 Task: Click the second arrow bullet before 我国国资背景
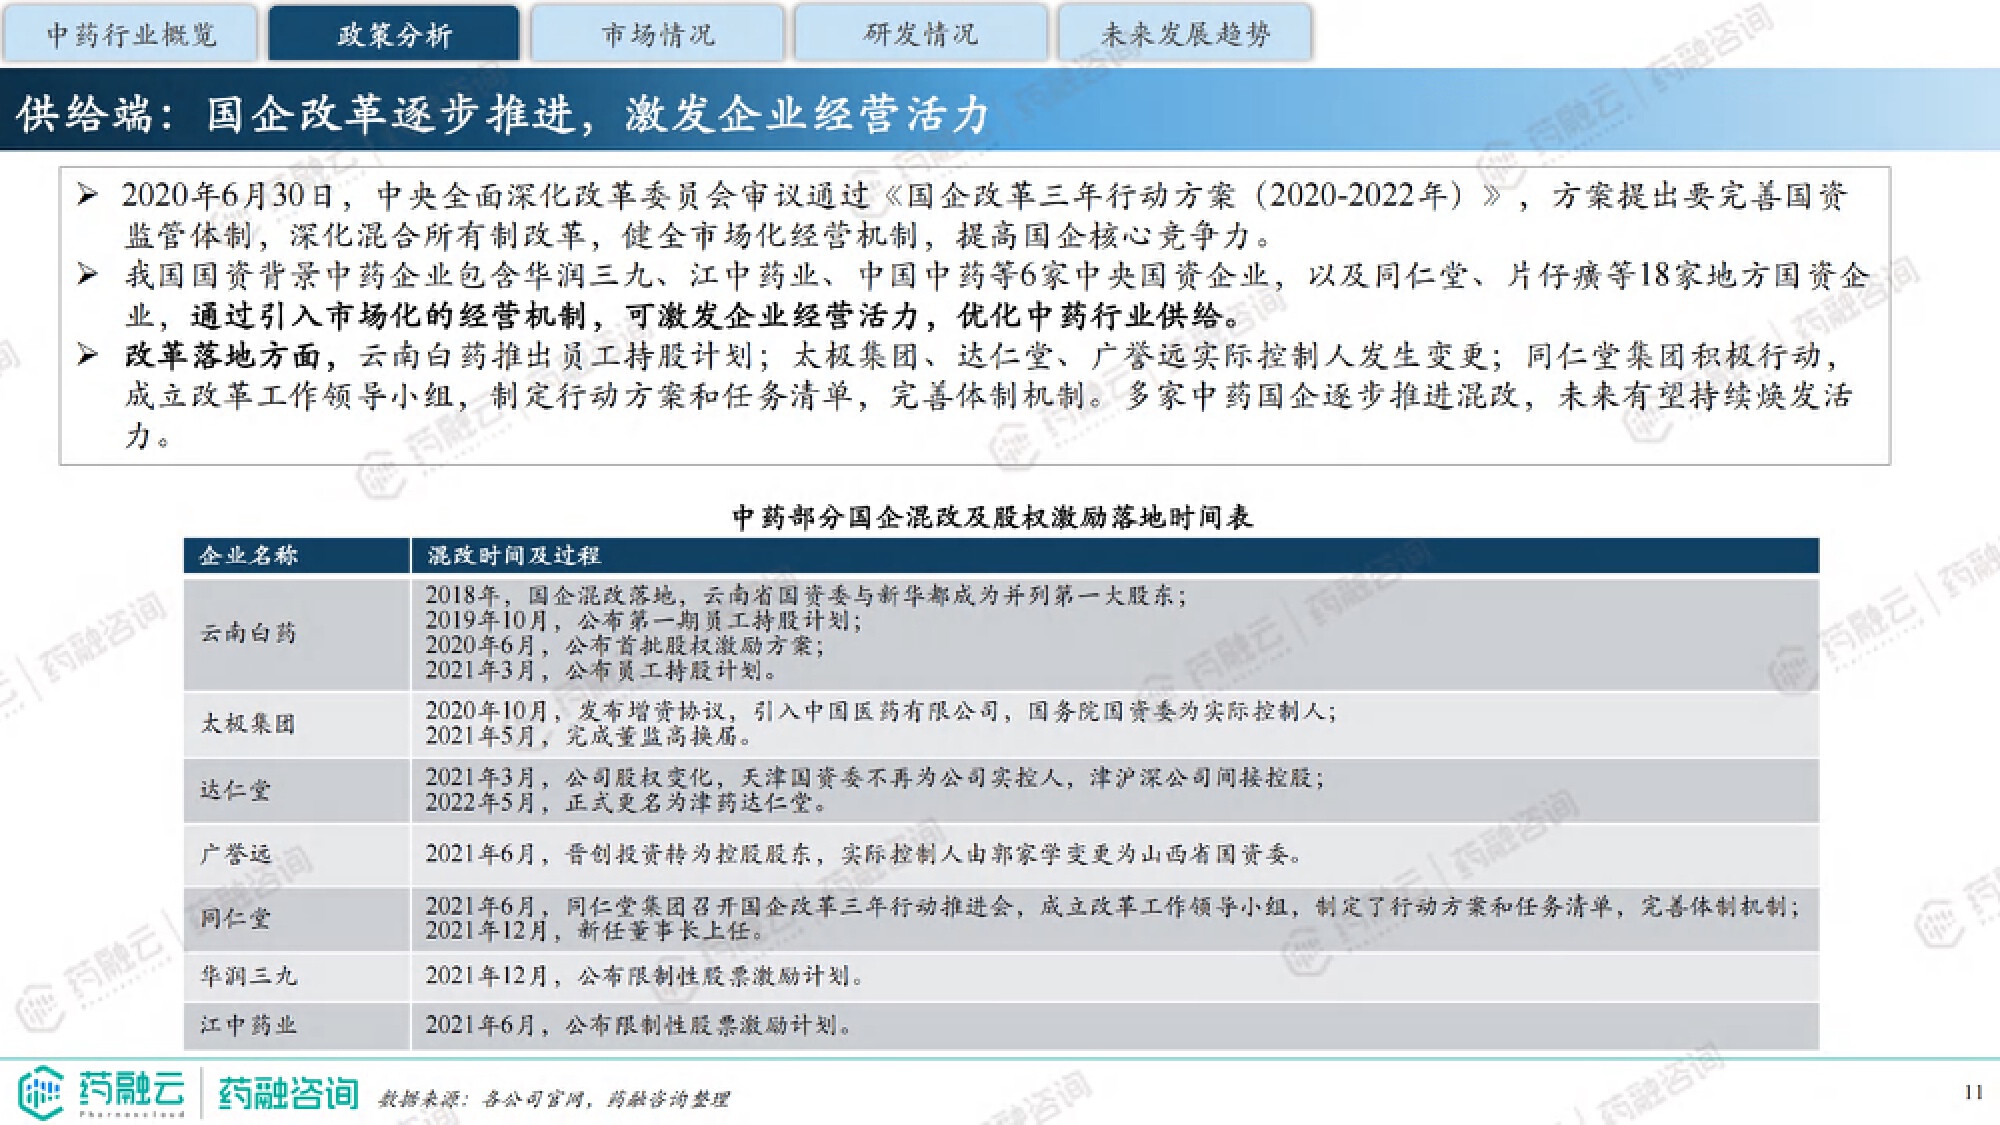click(x=88, y=274)
